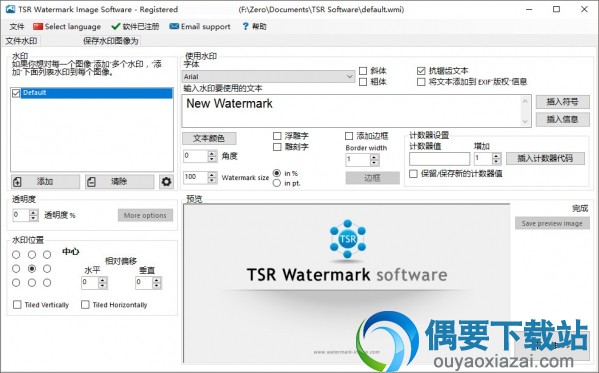Check the 保留/保存新的计数器值 checkbox
The width and height of the screenshot is (599, 373).
(413, 174)
